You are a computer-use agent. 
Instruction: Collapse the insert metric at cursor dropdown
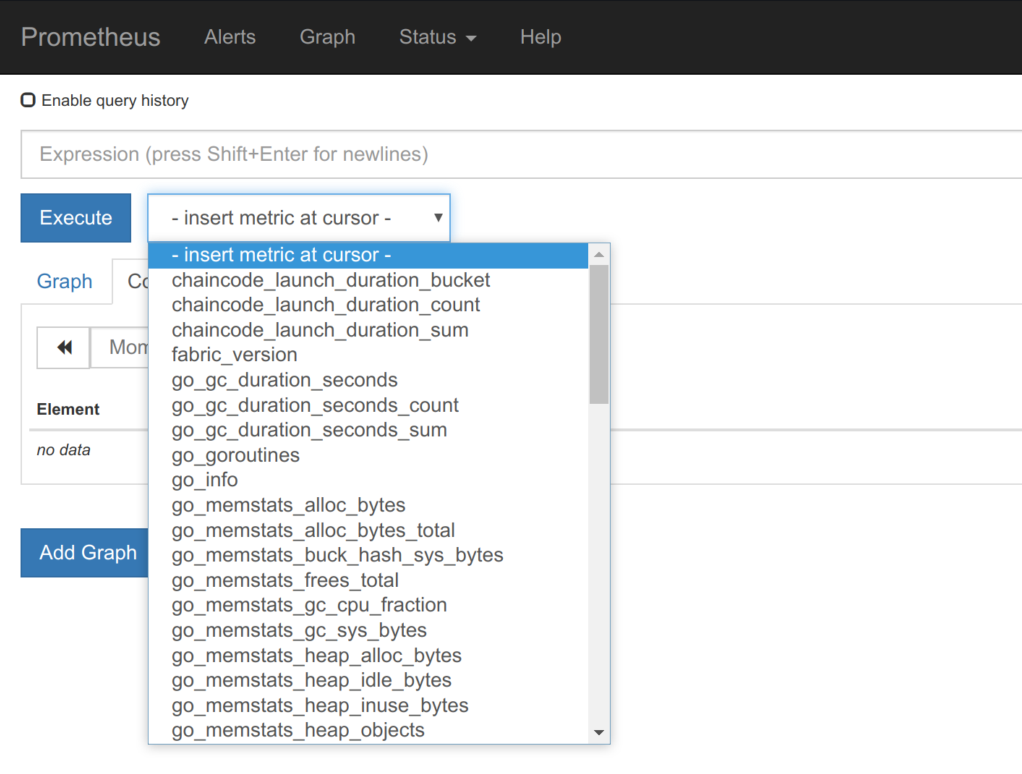click(299, 218)
